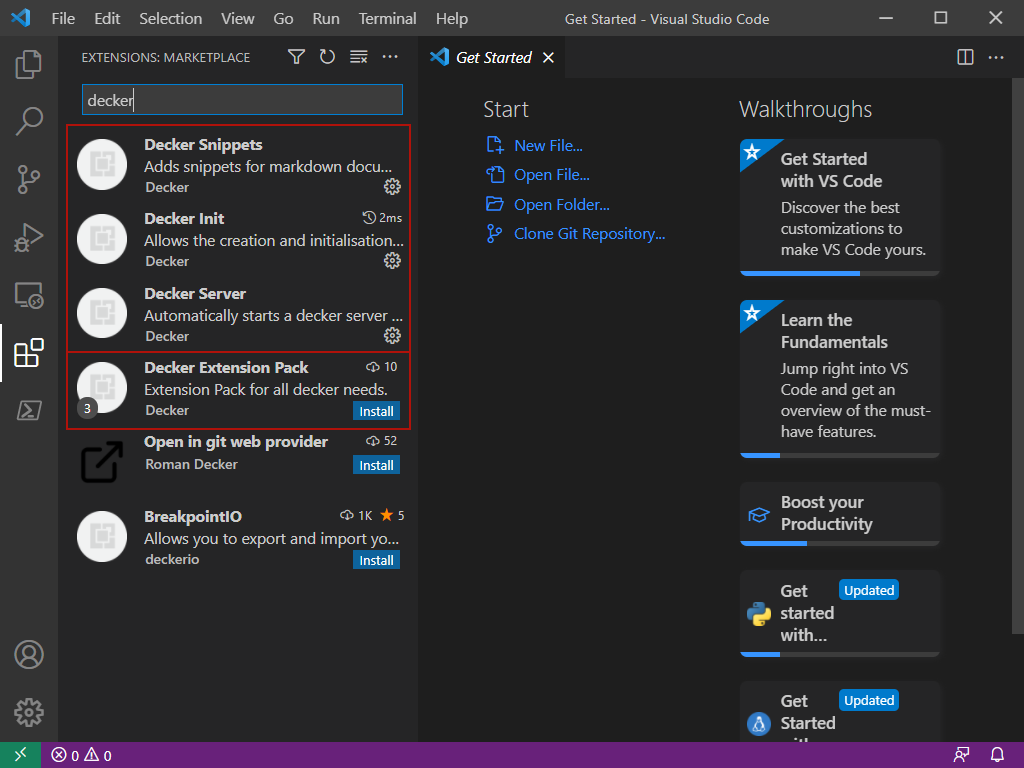The width and height of the screenshot is (1024, 768).
Task: Open Remote Explorer icon
Action: (x=29, y=295)
